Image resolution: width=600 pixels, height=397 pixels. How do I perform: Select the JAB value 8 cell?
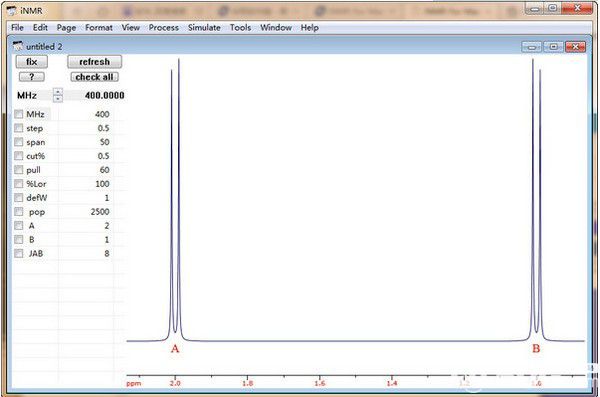point(86,253)
